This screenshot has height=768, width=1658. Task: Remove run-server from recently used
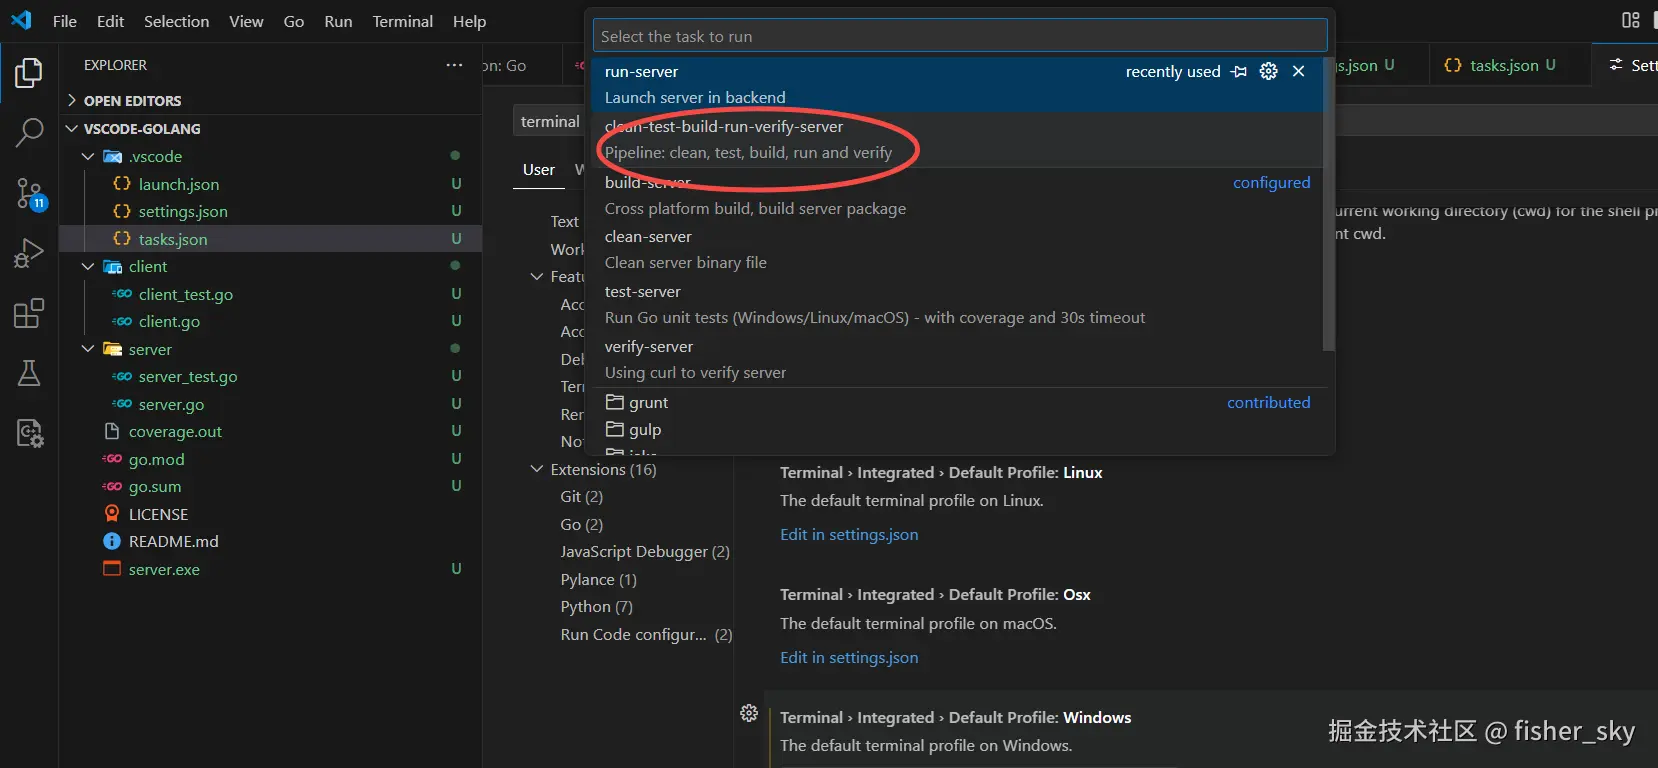pos(1298,71)
